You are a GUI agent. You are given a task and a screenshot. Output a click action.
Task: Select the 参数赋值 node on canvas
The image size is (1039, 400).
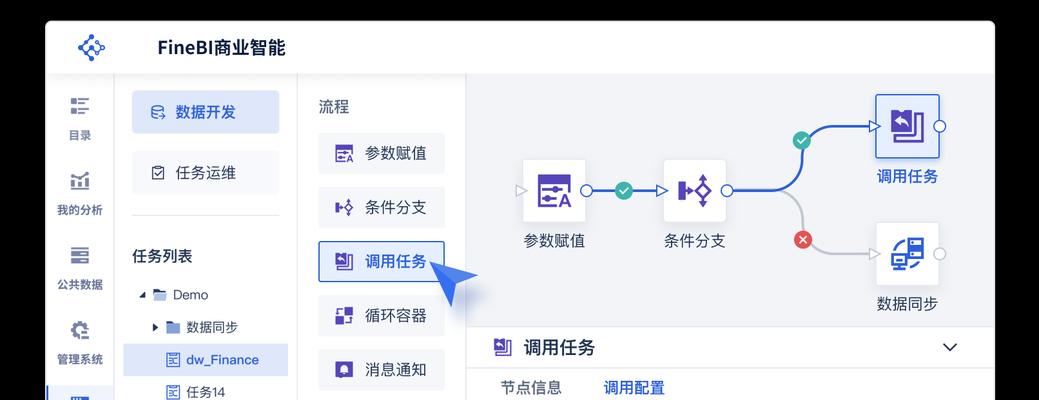coord(554,191)
